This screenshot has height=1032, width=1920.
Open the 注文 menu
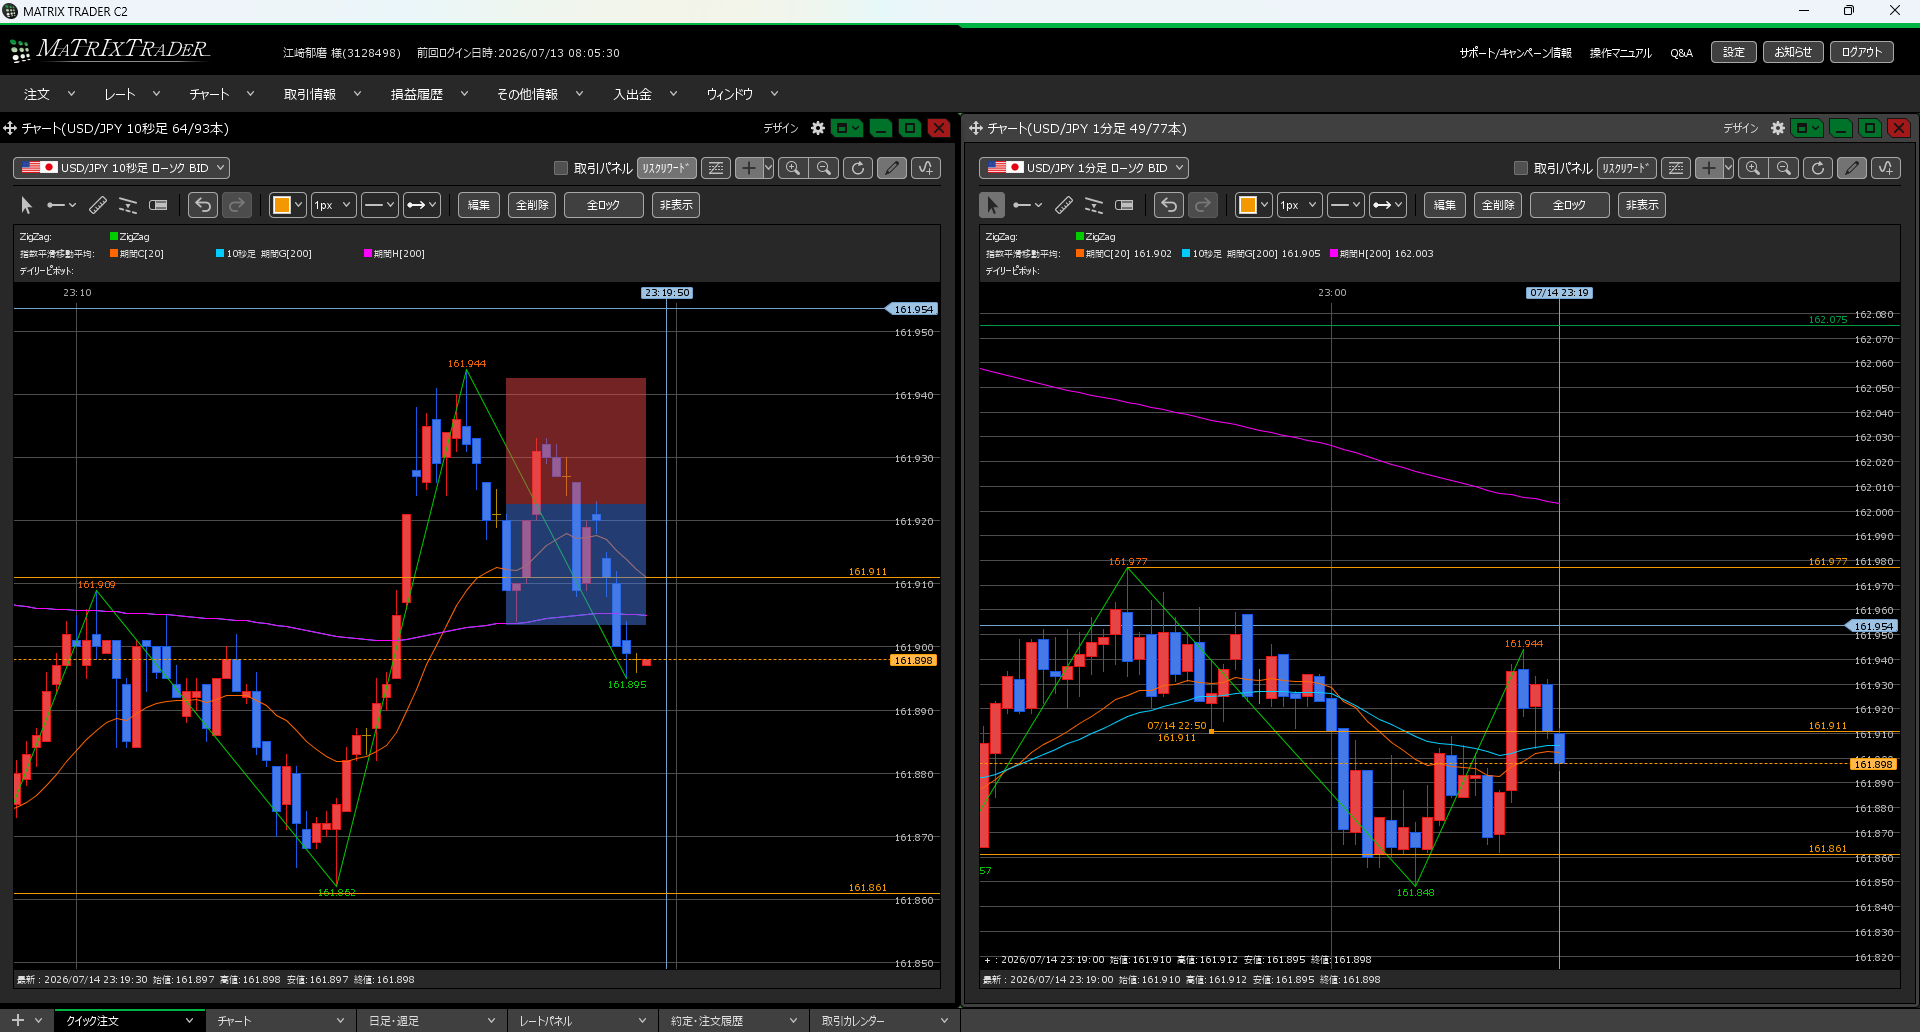pos(50,94)
